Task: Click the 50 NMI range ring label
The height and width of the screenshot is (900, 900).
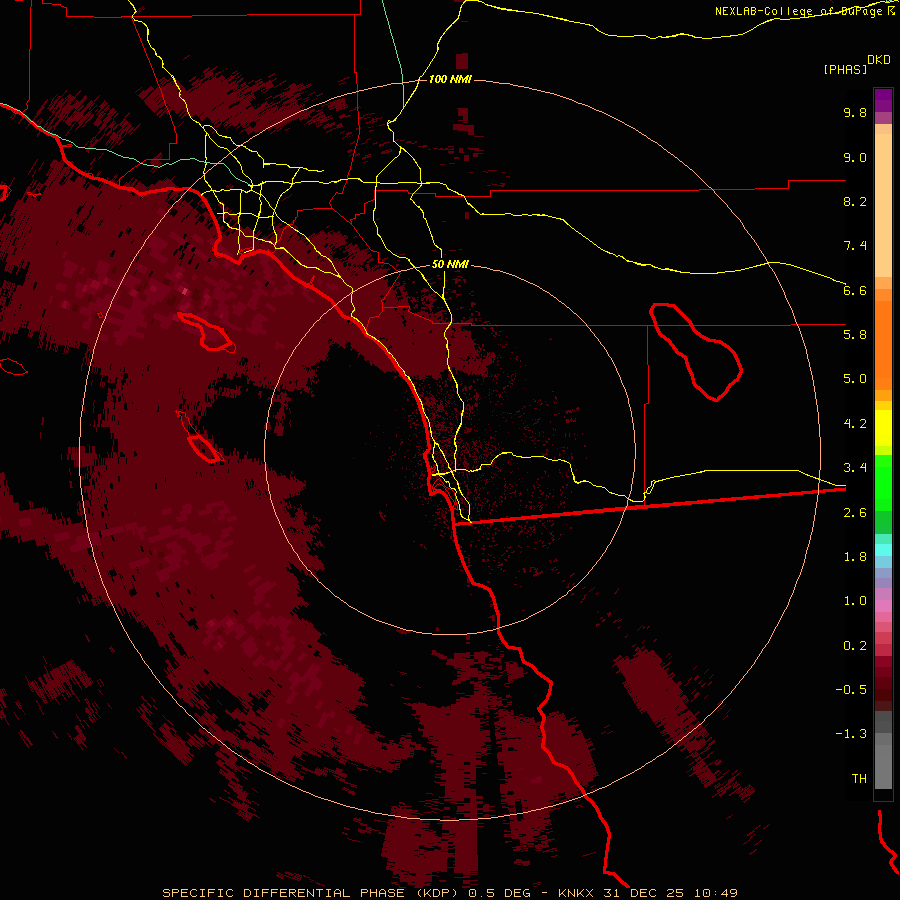Action: click(449, 264)
